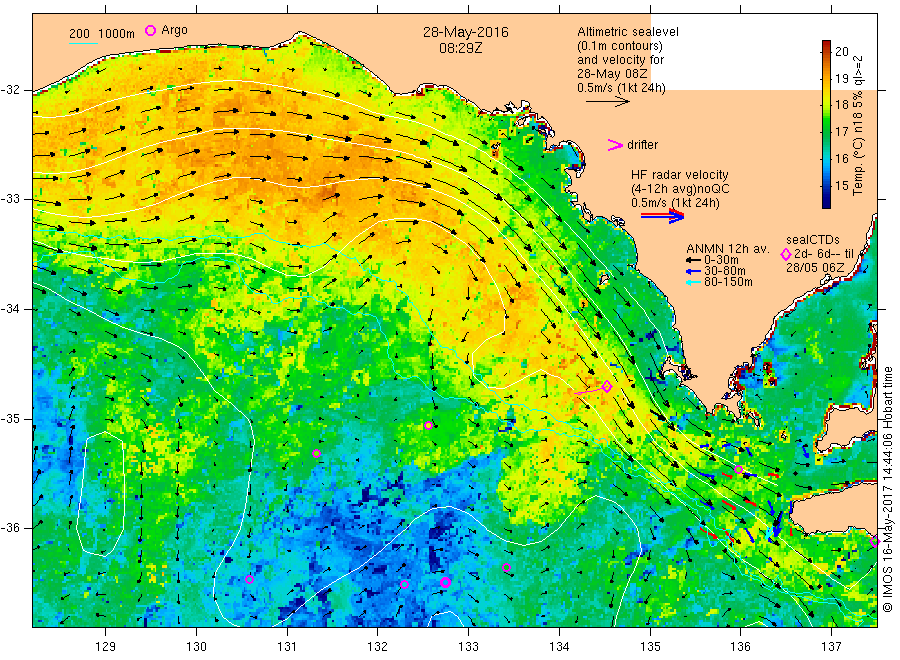Click the '1000m' depth contour label
Image resolution: width=900 pixels, height=660 pixels.
pyautogui.click(x=117, y=34)
